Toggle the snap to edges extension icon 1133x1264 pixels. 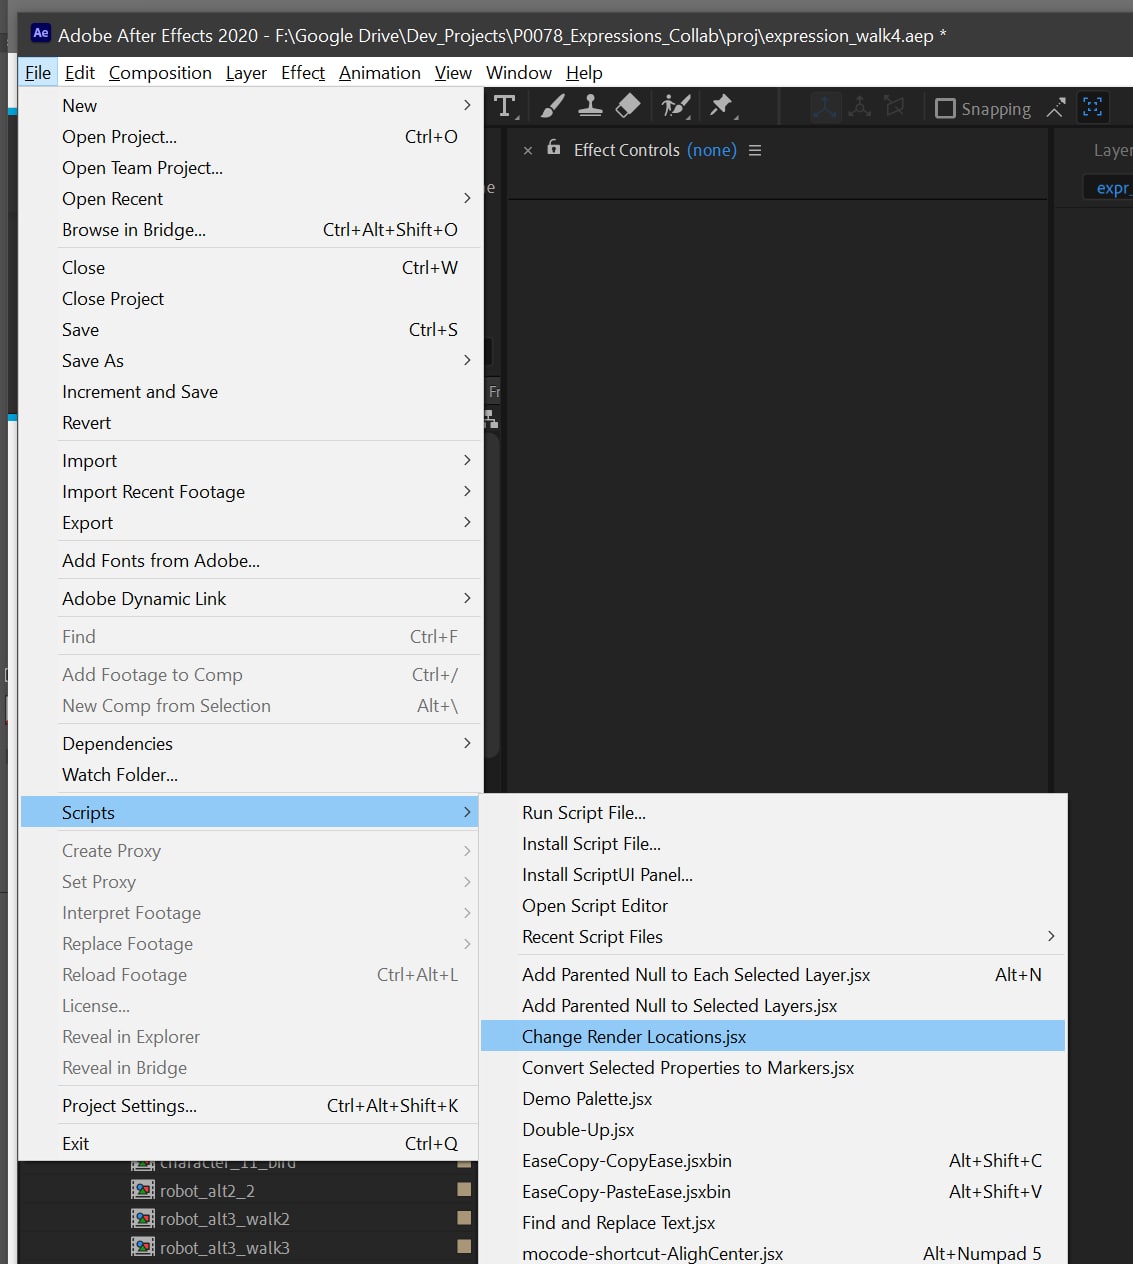point(1056,108)
